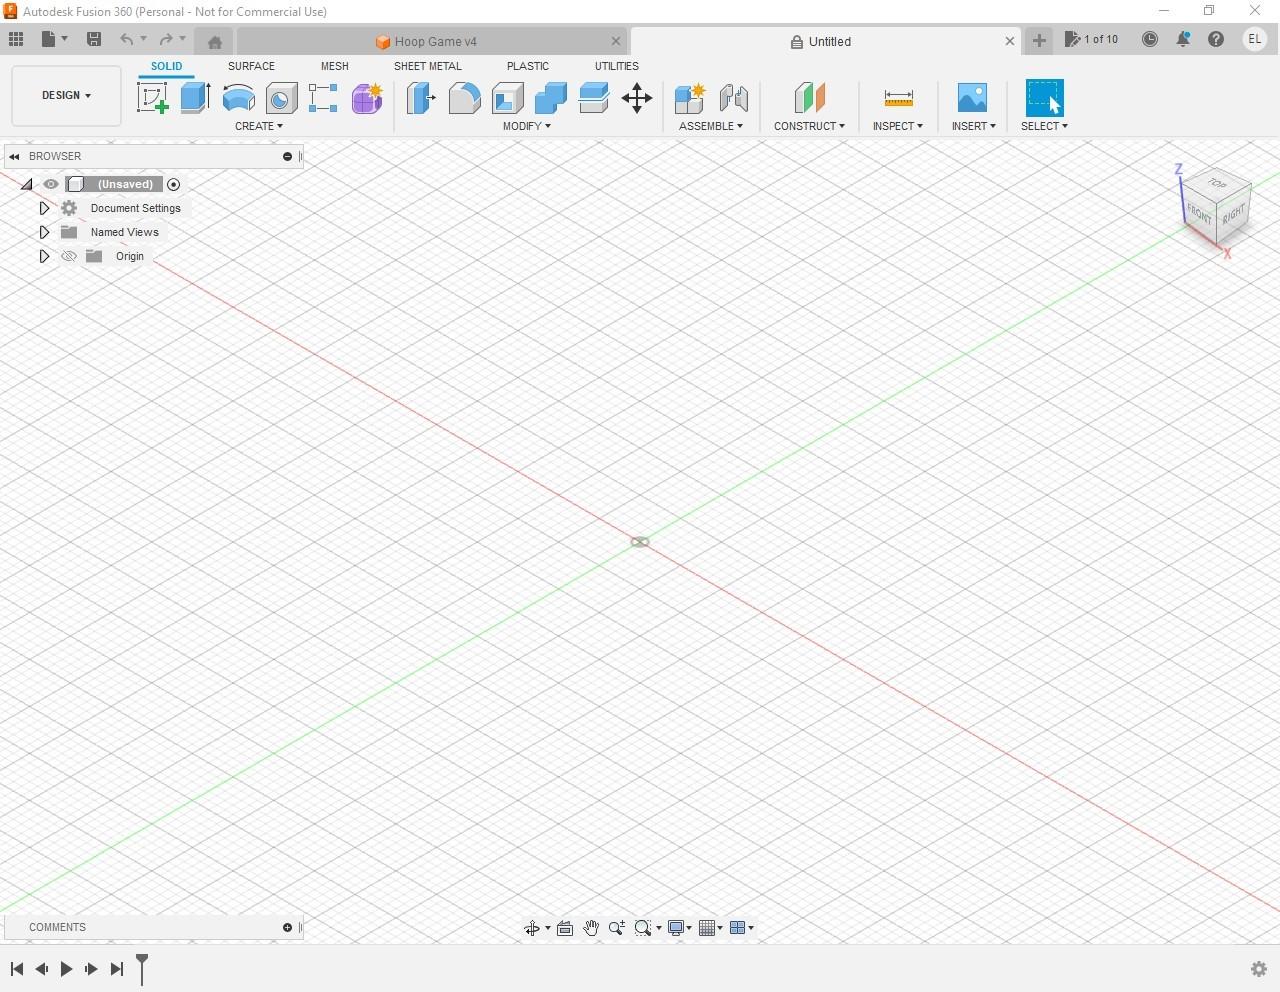Screen dimensions: 1280x992
Task: Select the Create Sketch tool
Action: click(152, 98)
